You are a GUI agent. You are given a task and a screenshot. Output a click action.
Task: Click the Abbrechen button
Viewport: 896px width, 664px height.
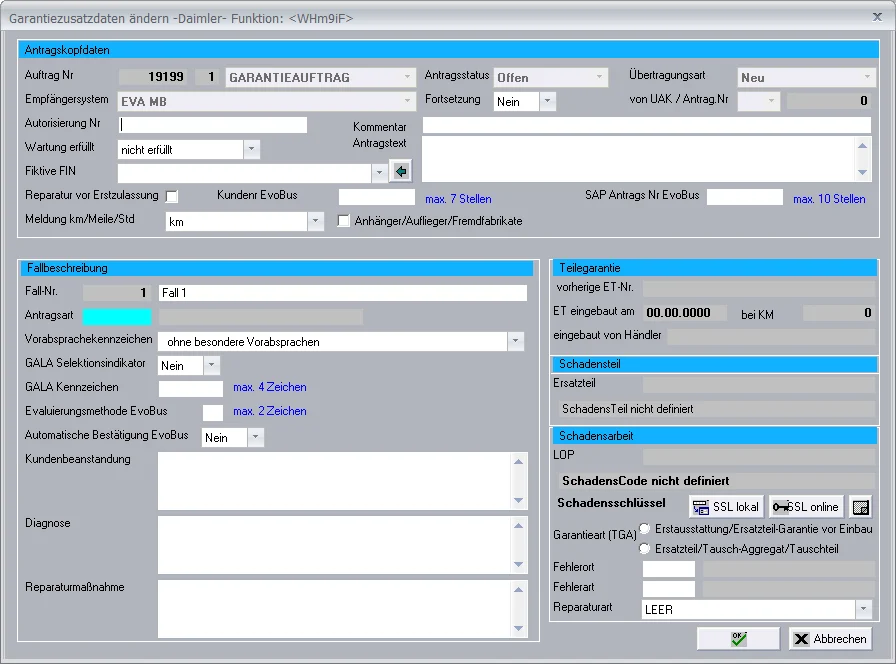click(831, 638)
